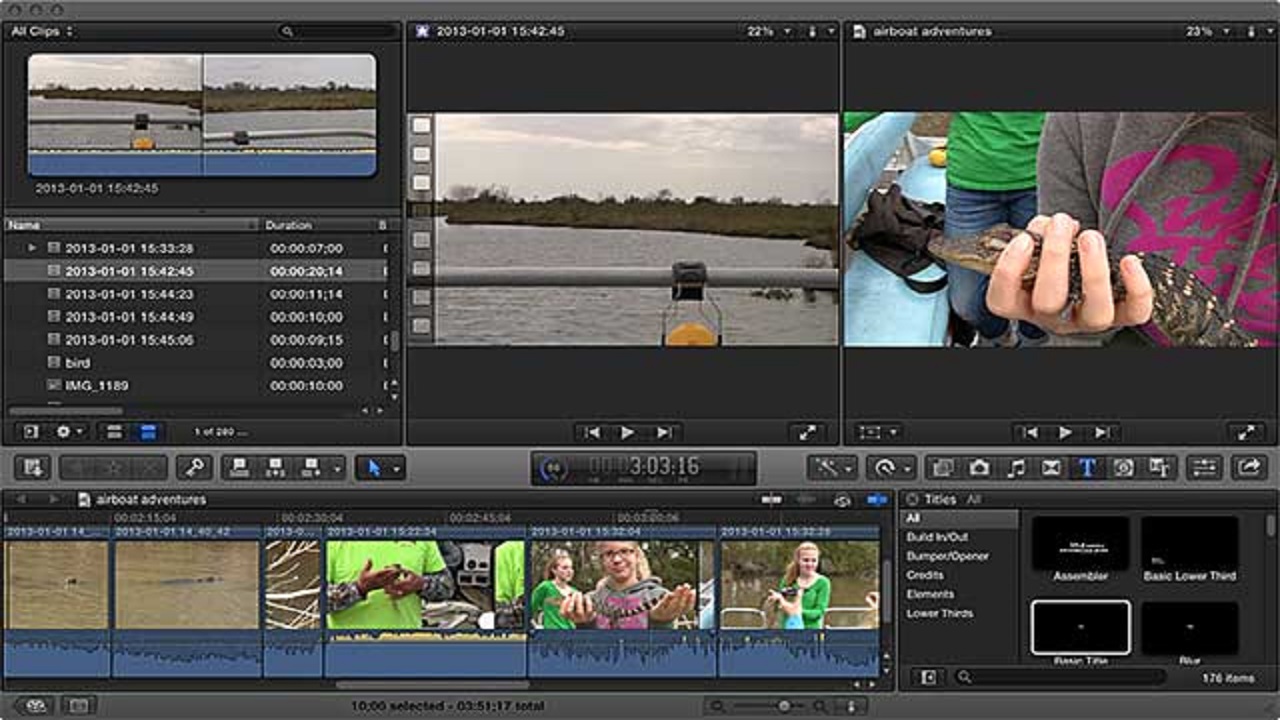
Task: Click the timeline zoom out magnifier
Action: [718, 706]
